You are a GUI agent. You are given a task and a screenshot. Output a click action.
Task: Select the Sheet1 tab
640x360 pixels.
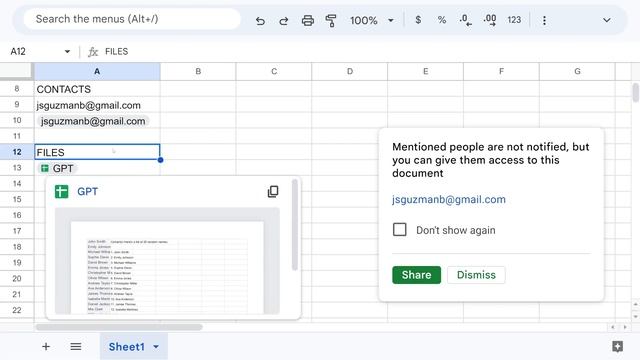click(127, 347)
